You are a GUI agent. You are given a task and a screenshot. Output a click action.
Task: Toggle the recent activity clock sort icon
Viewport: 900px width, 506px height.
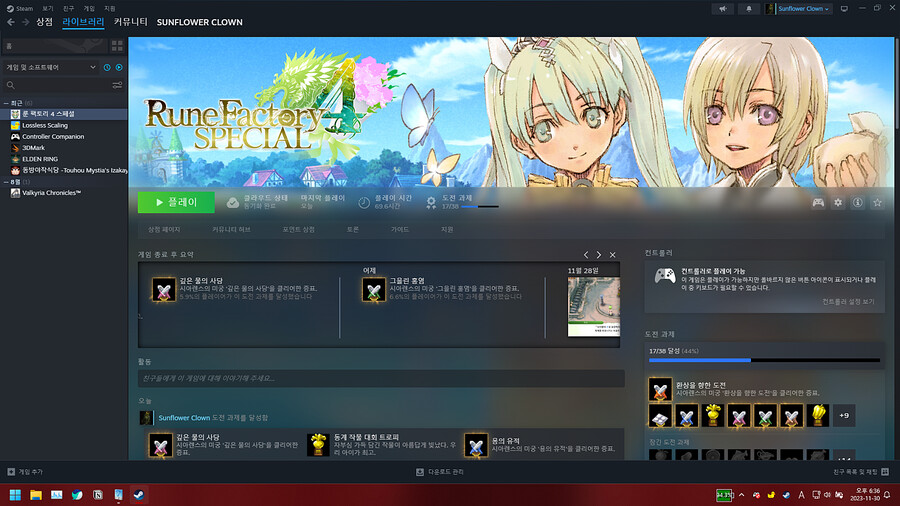click(107, 67)
